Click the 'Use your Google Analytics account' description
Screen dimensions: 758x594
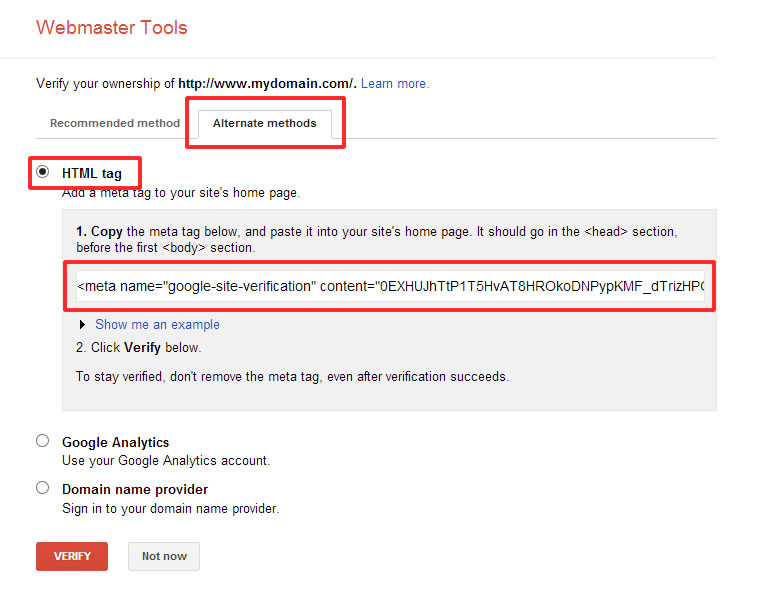(x=166, y=461)
